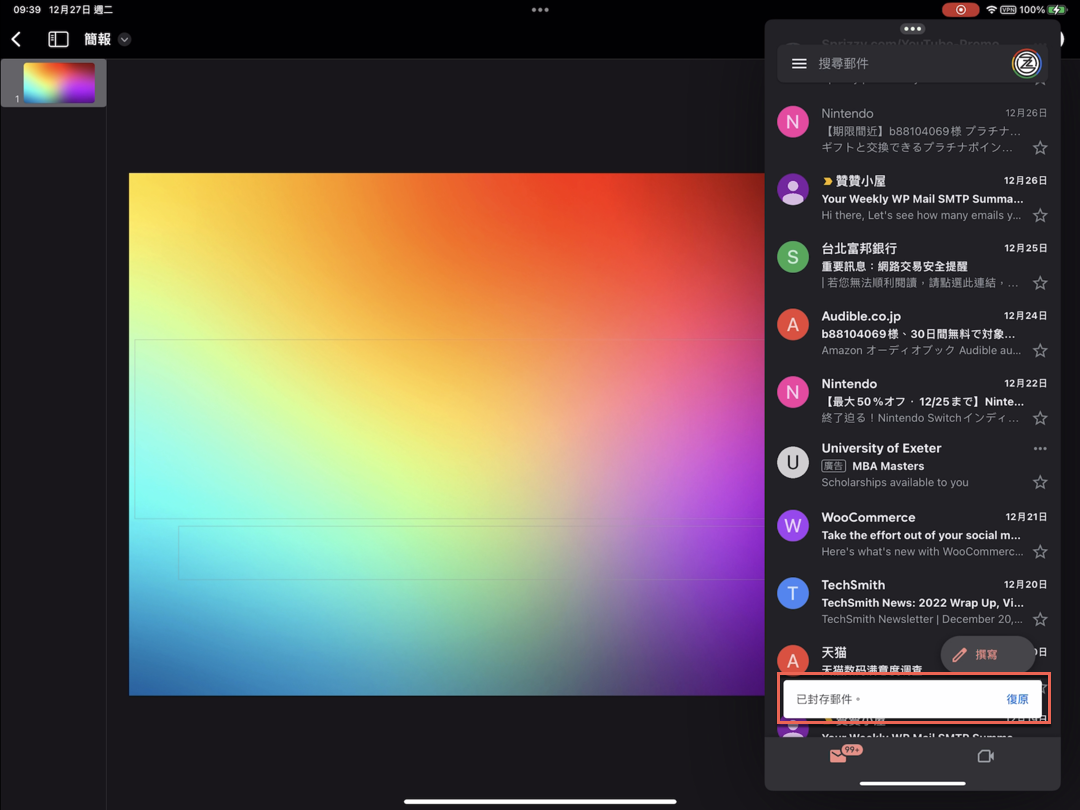Tap 復原 to undo archiving
Screen dimensions: 1080x810
(1017, 699)
